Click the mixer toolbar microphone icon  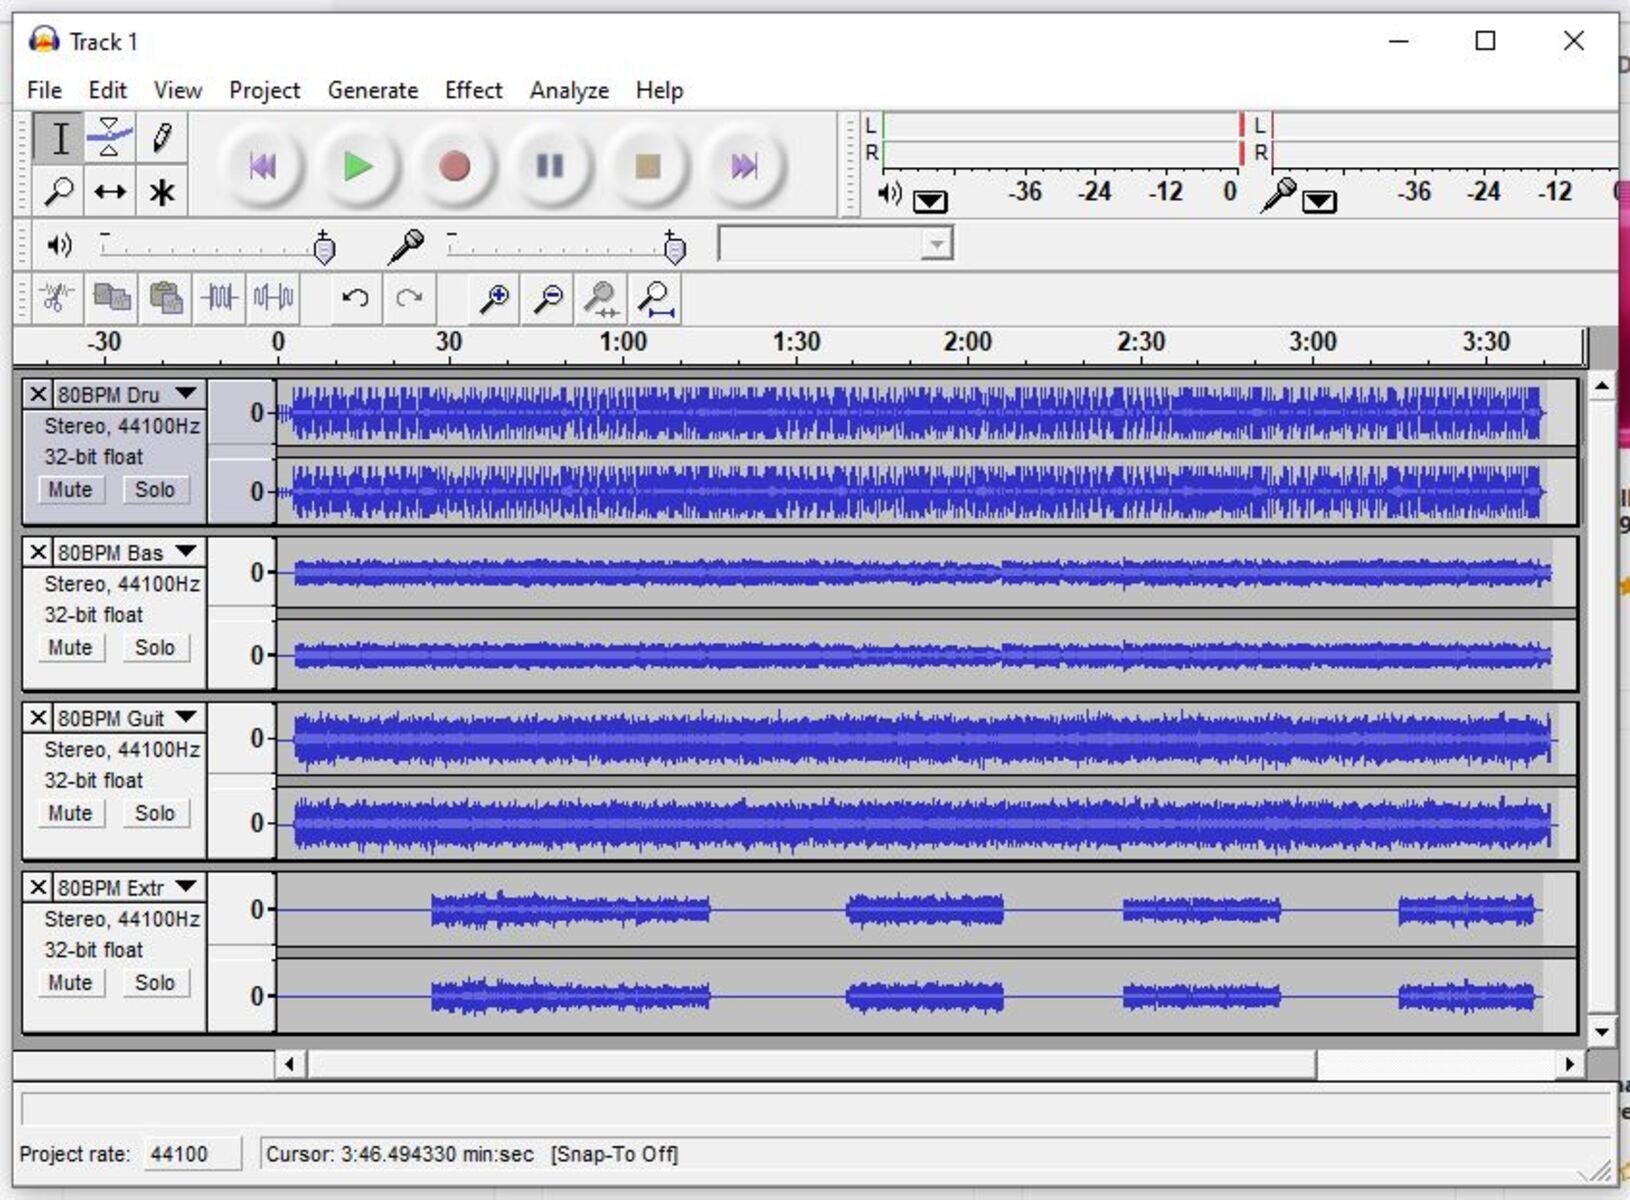tap(406, 245)
